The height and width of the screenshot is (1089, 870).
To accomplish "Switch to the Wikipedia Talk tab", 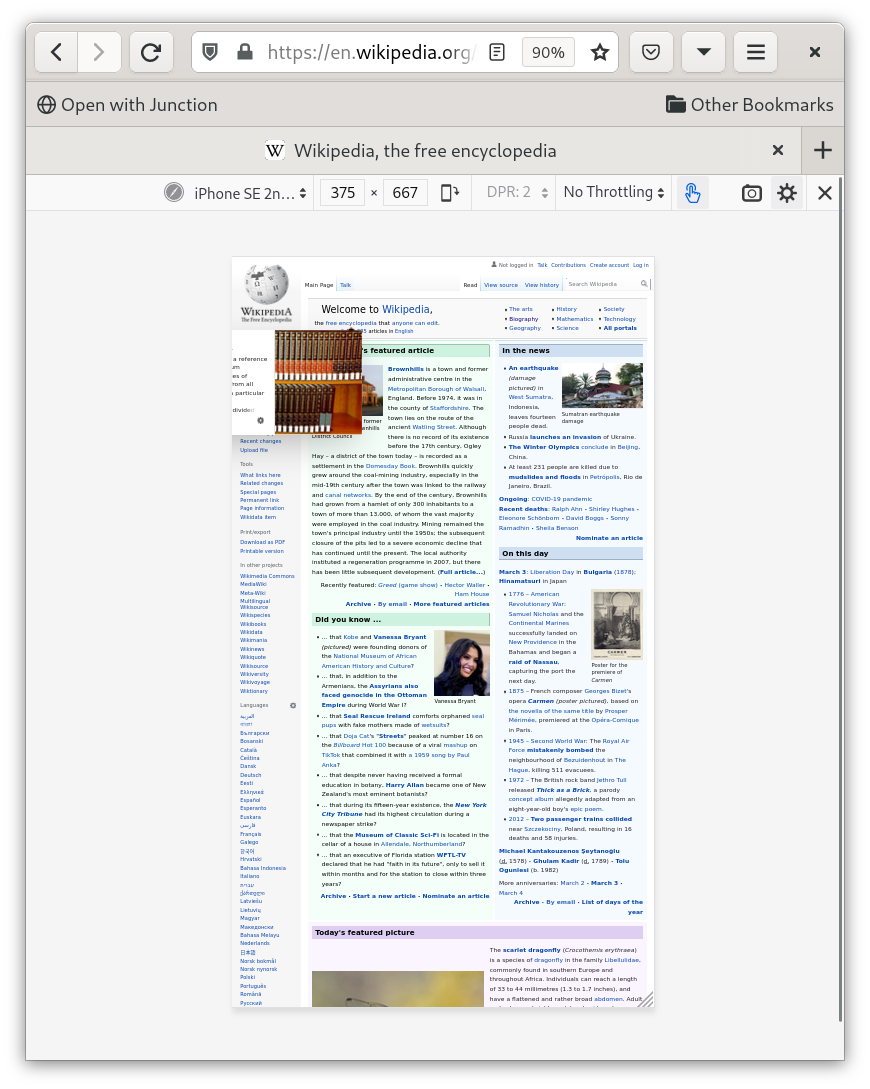I will [345, 285].
